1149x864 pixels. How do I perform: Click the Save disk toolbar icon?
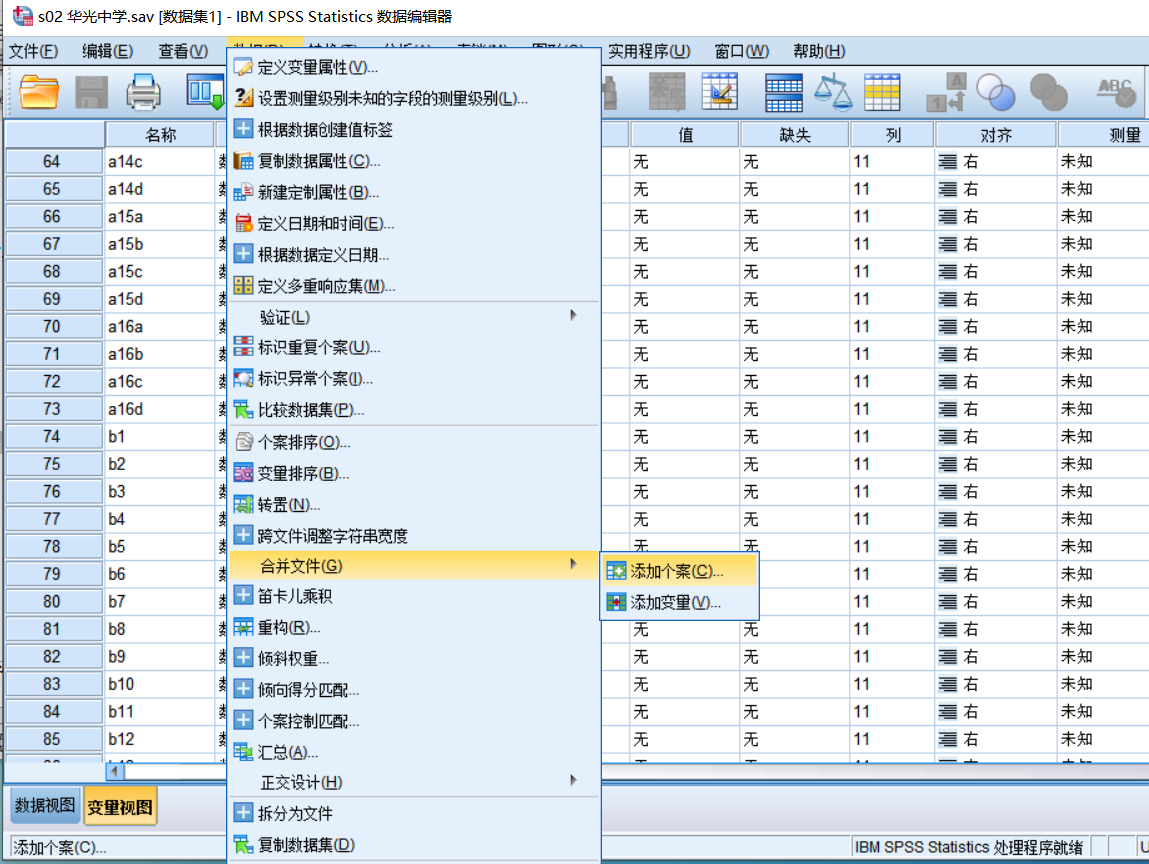coord(92,92)
